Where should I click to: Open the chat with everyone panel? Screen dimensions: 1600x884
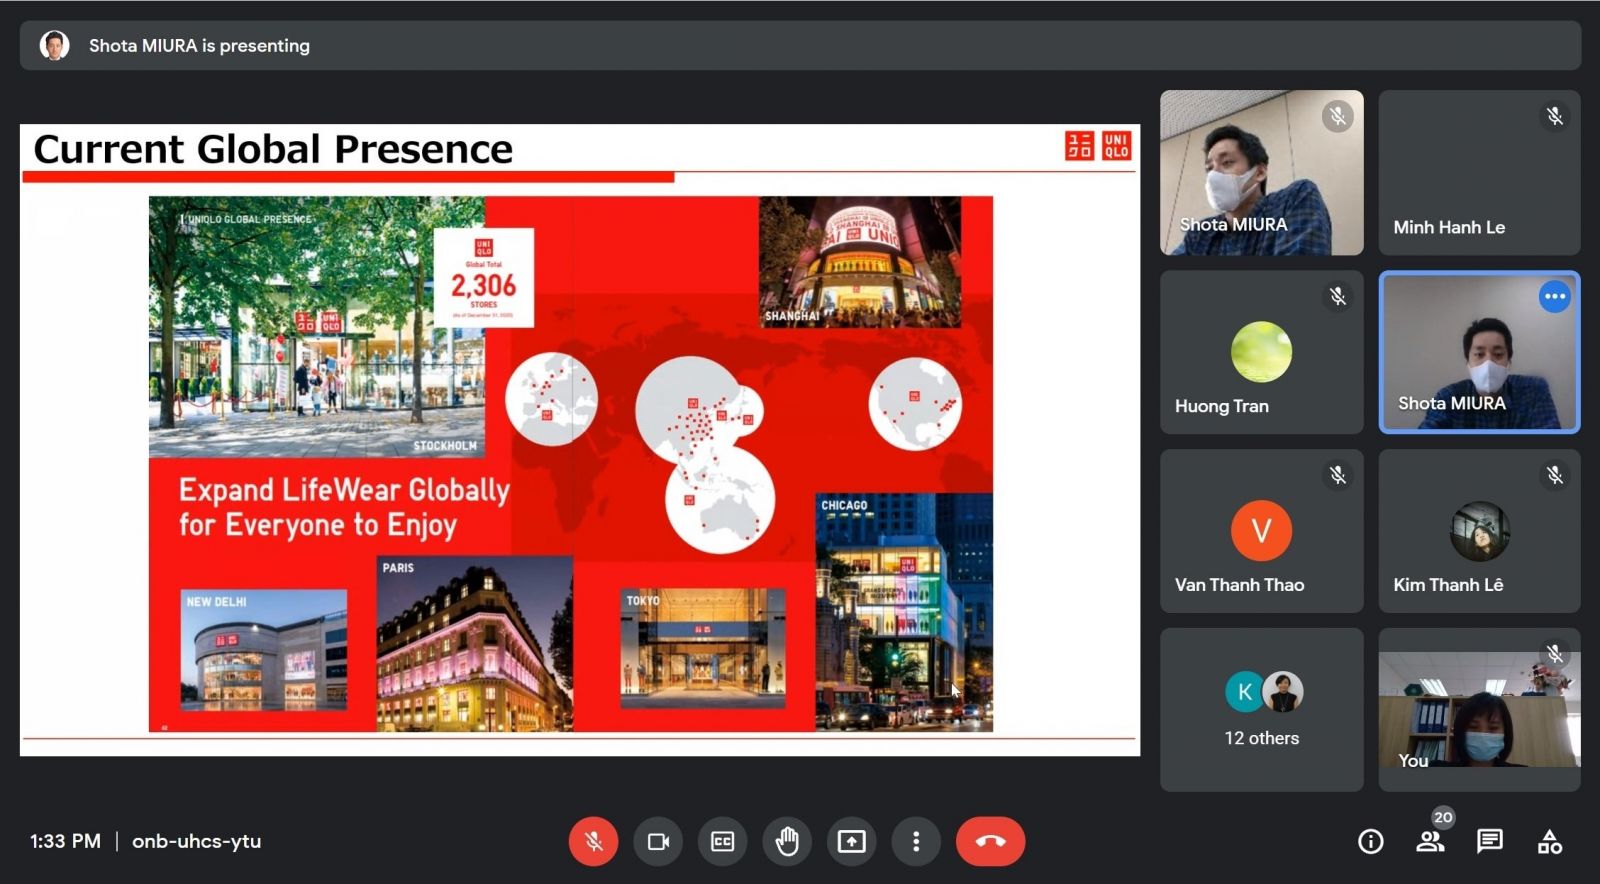point(1490,842)
